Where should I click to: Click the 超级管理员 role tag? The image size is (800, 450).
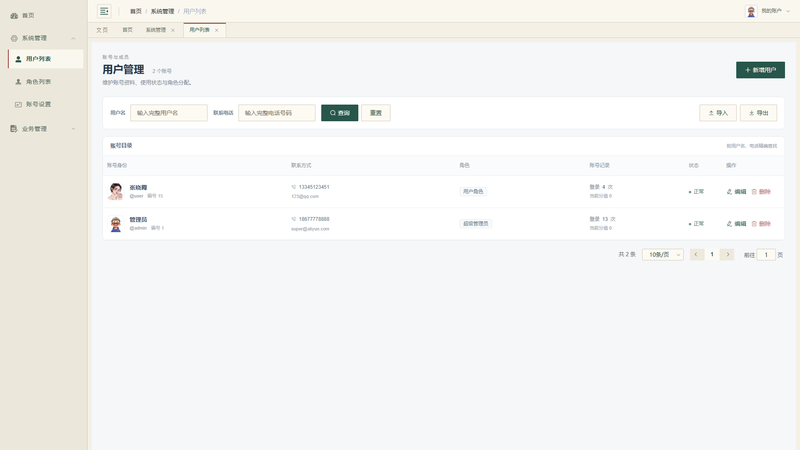tap(476, 223)
